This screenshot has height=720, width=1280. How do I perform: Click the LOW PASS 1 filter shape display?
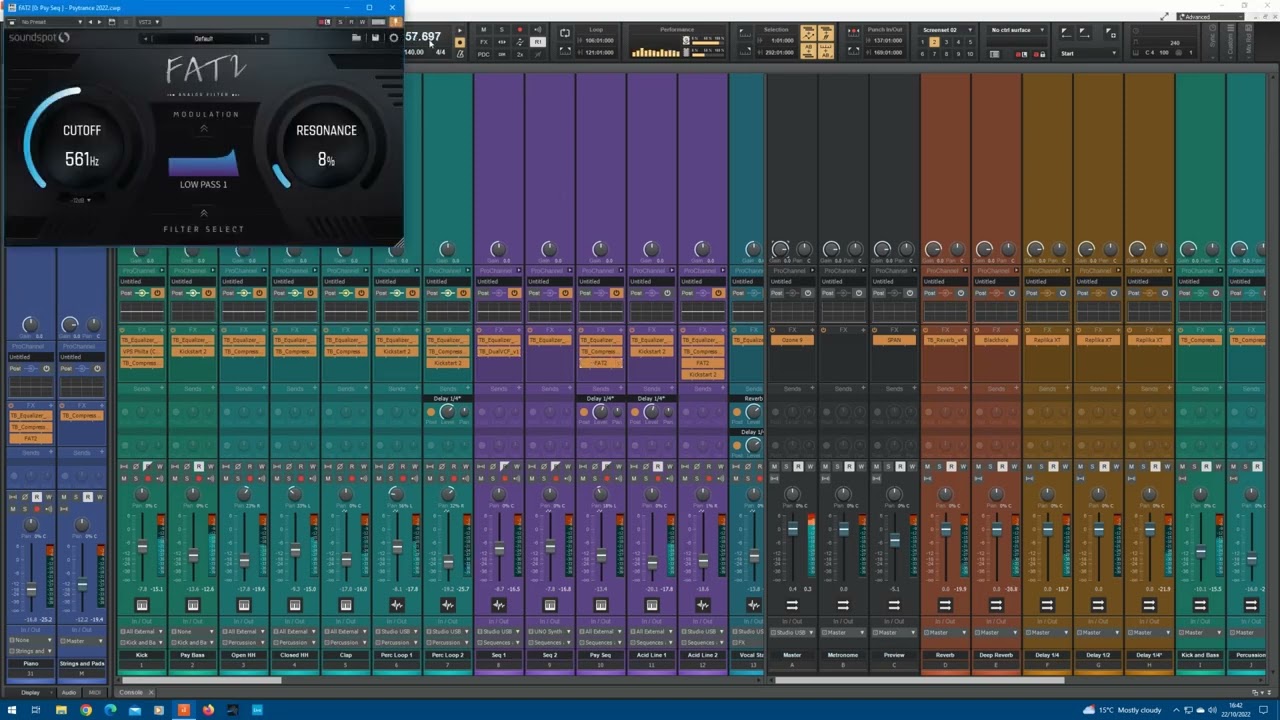204,163
